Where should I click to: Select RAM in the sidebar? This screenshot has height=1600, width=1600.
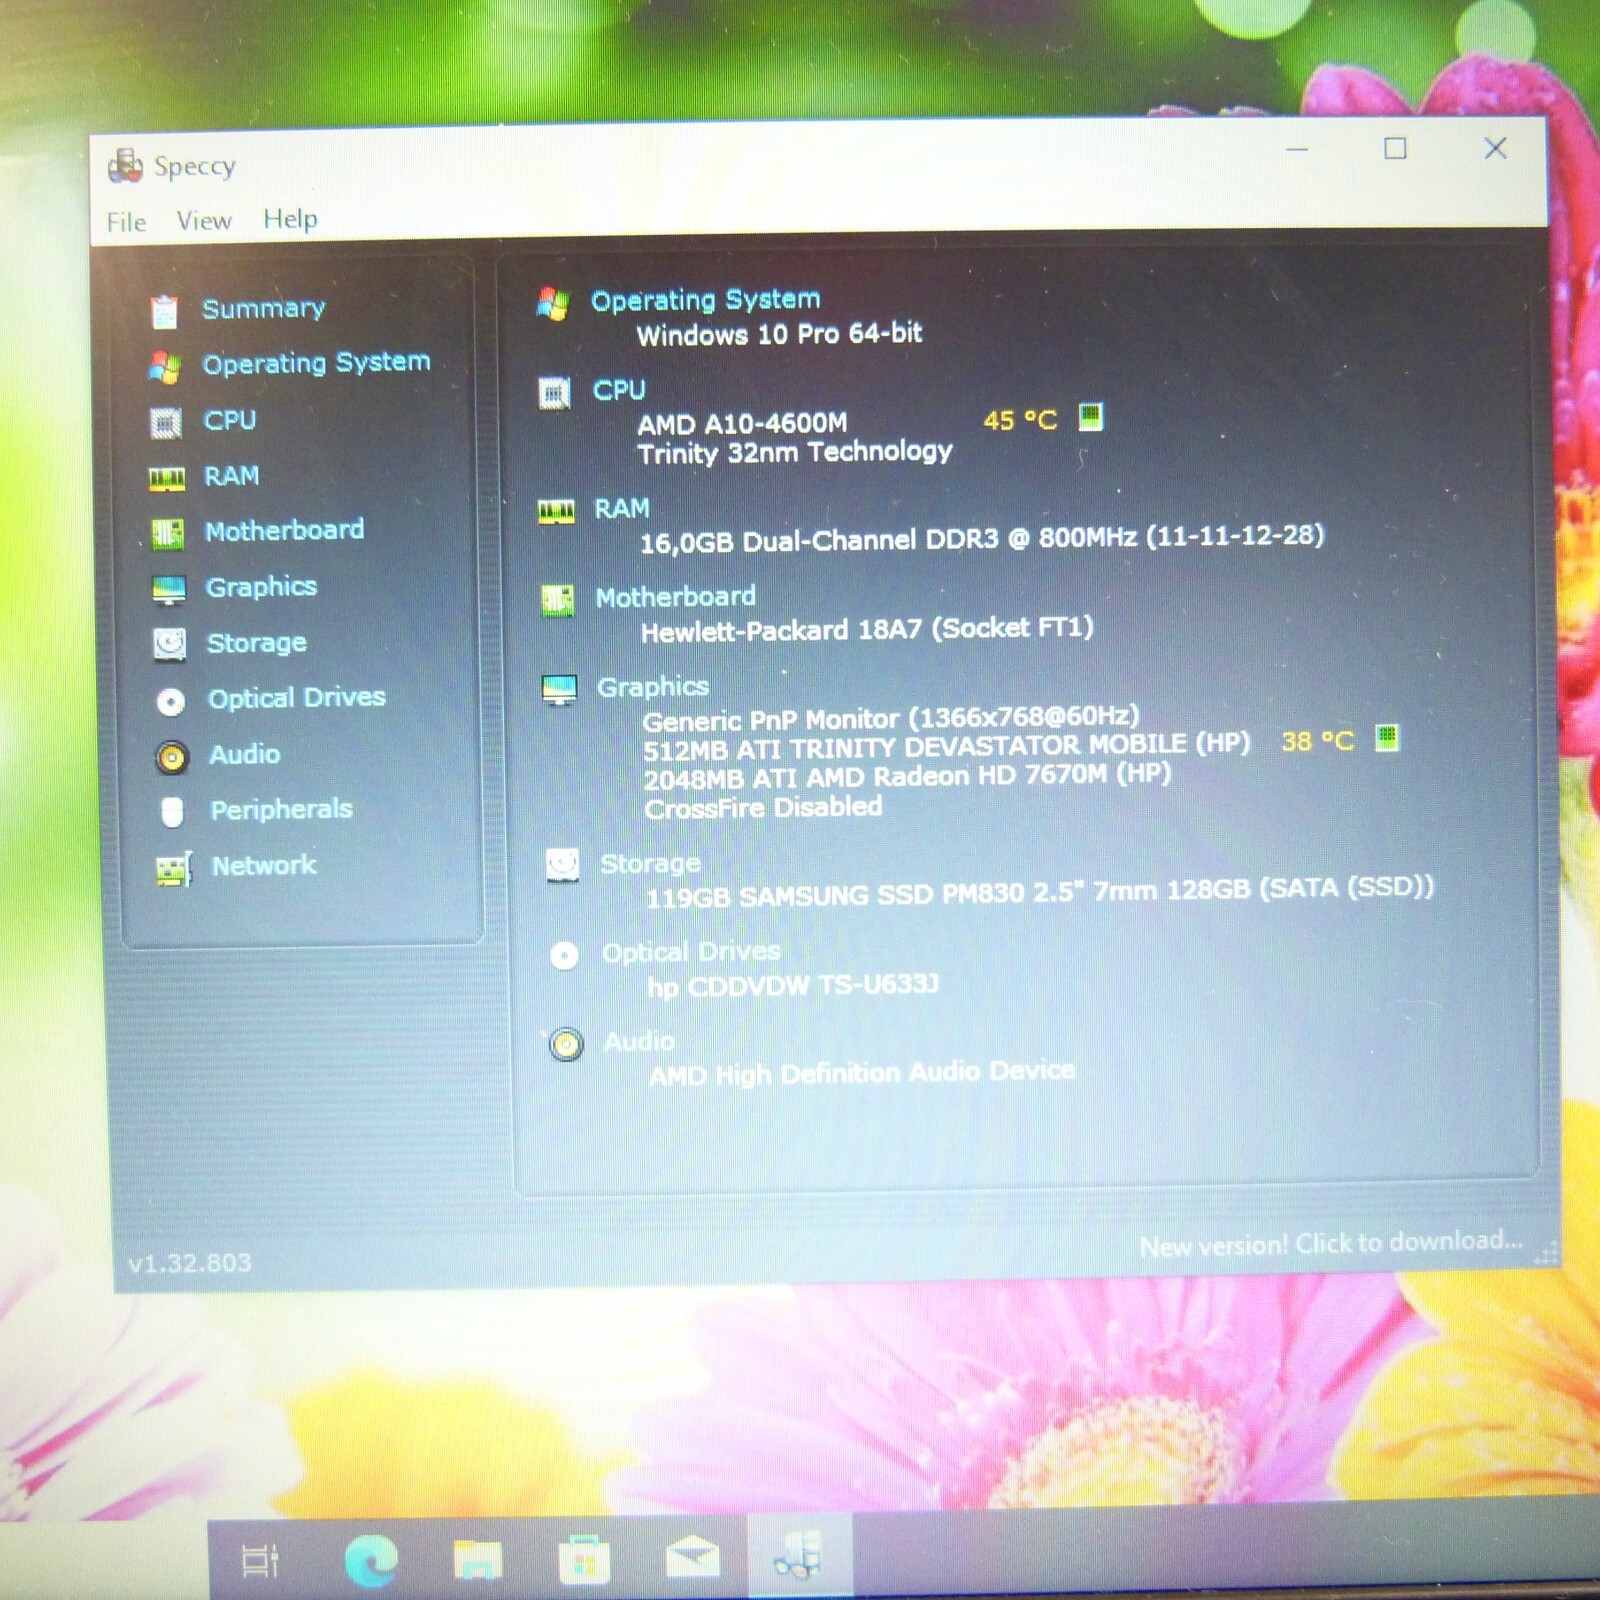(232, 475)
